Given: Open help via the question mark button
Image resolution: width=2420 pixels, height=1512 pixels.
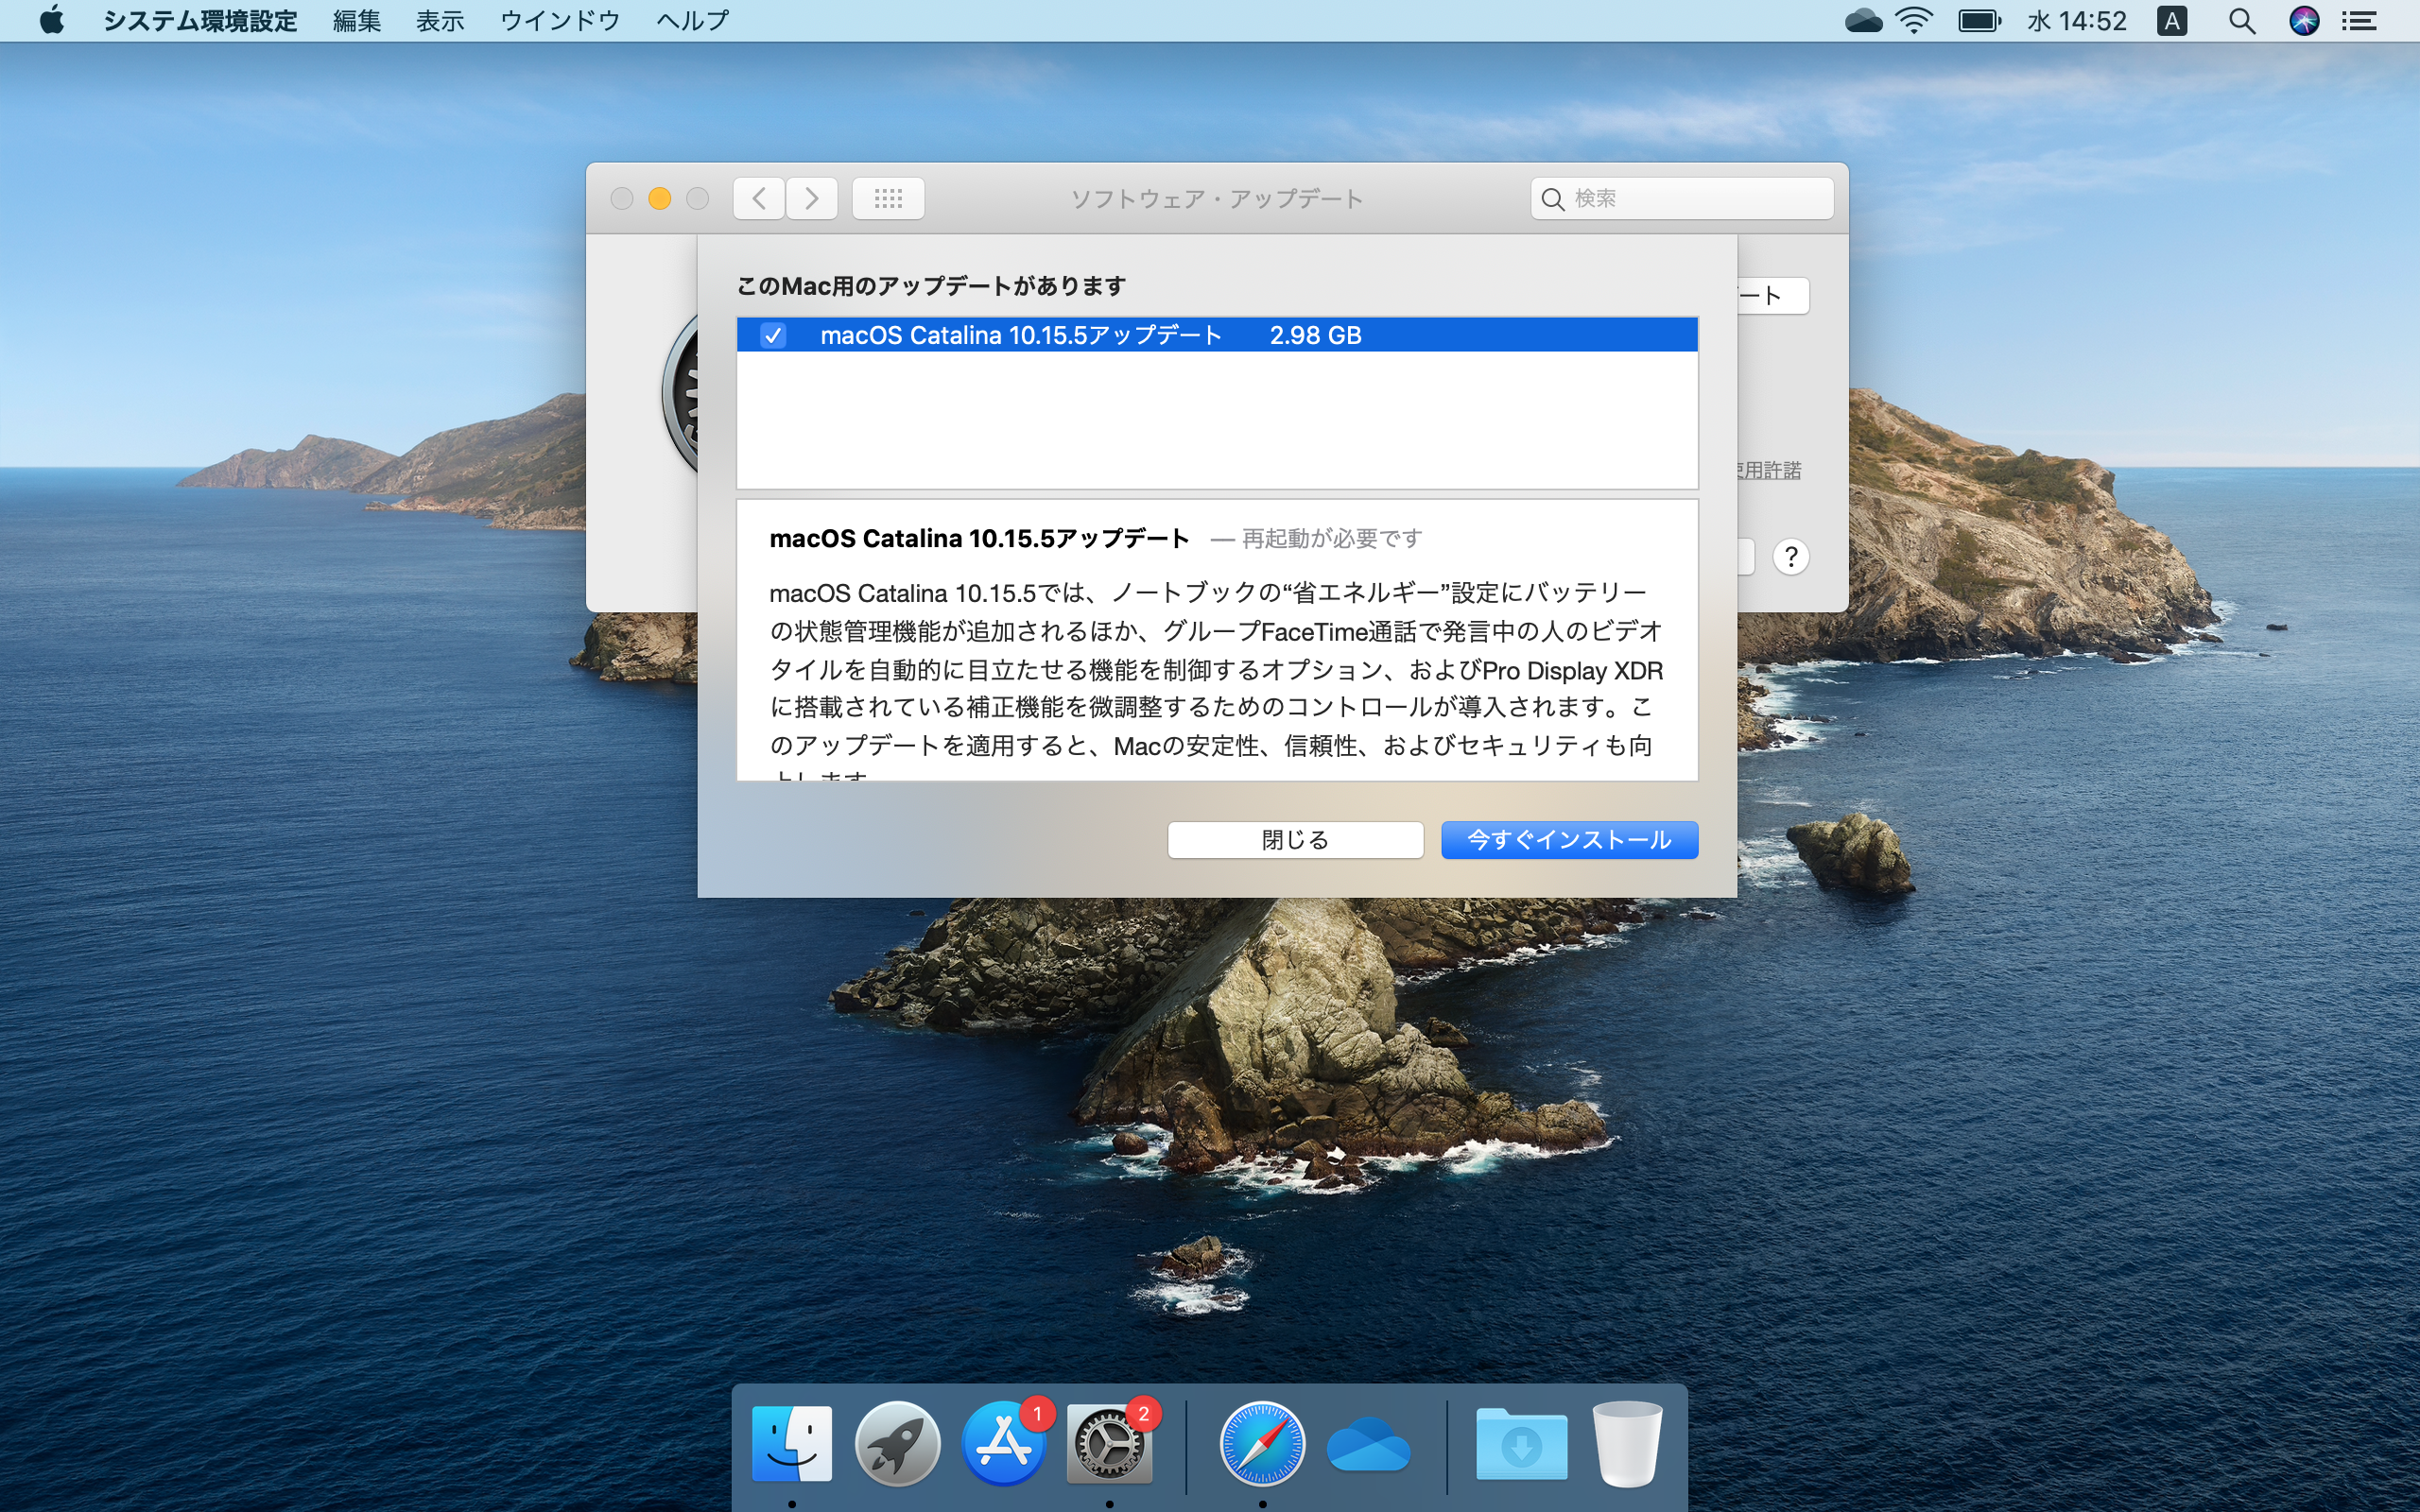Looking at the screenshot, I should pos(1791,557).
